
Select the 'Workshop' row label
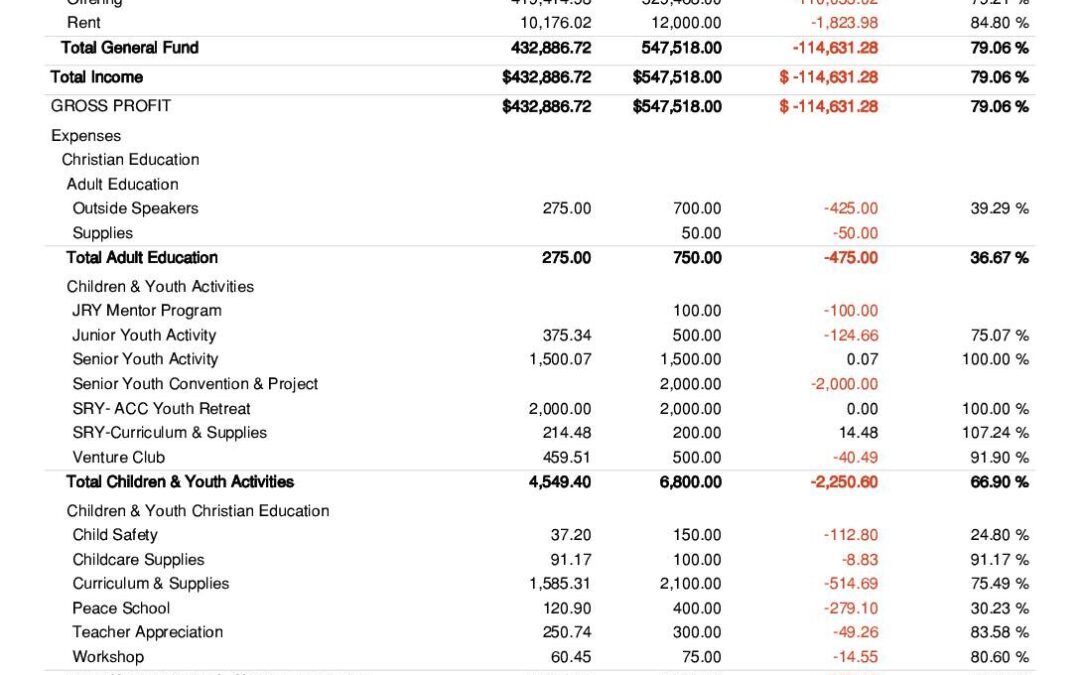coord(108,657)
